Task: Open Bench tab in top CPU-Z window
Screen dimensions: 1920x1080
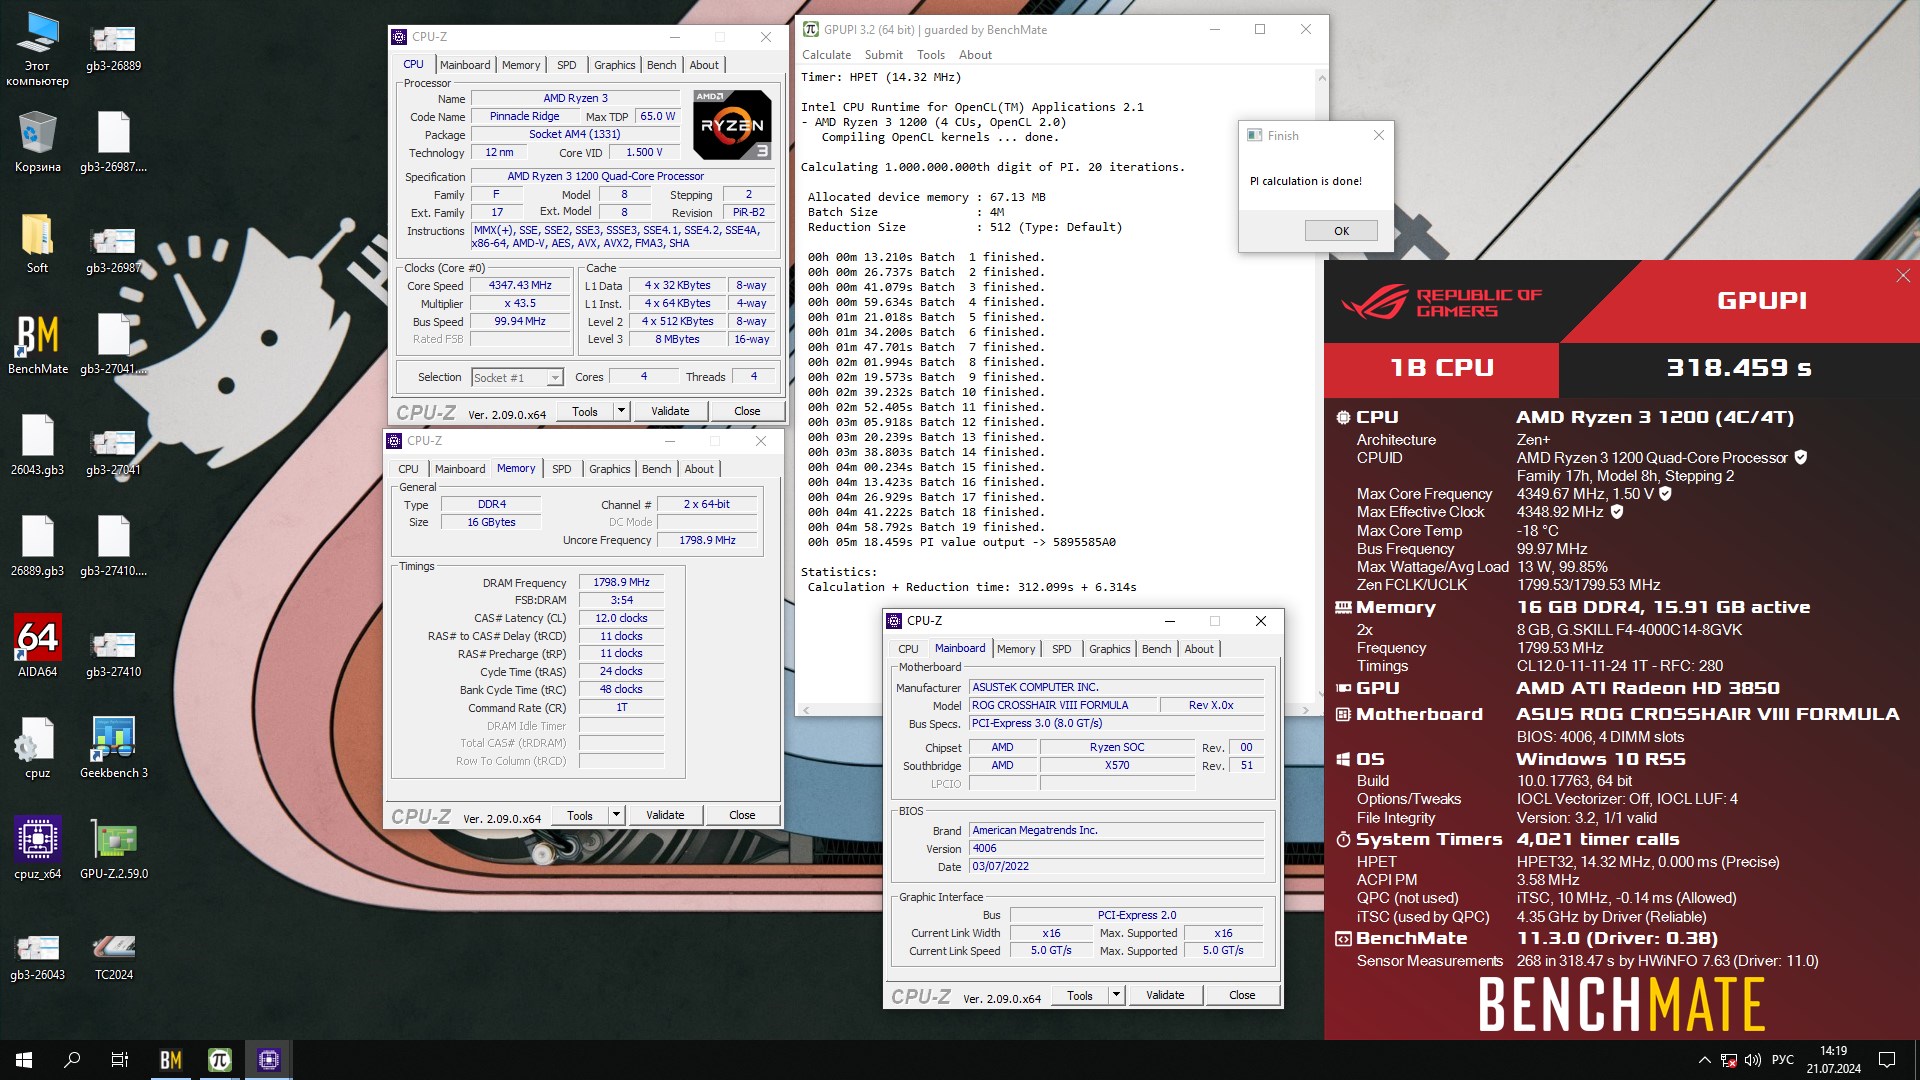Action: (661, 65)
